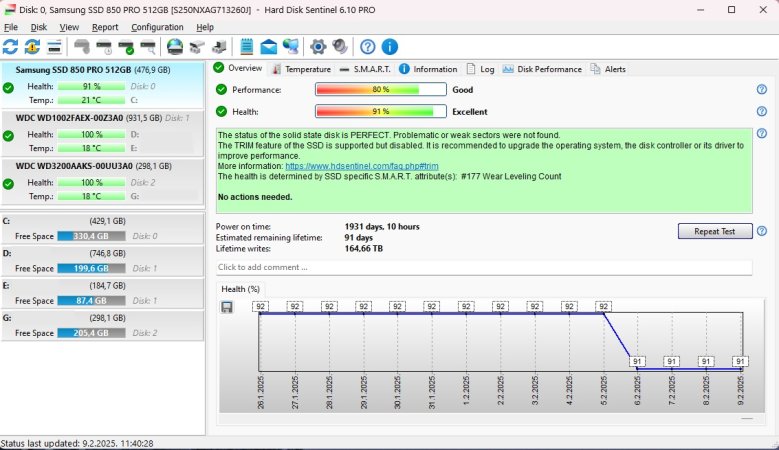Click the gray hard disk toolbar icon

(x=82, y=47)
